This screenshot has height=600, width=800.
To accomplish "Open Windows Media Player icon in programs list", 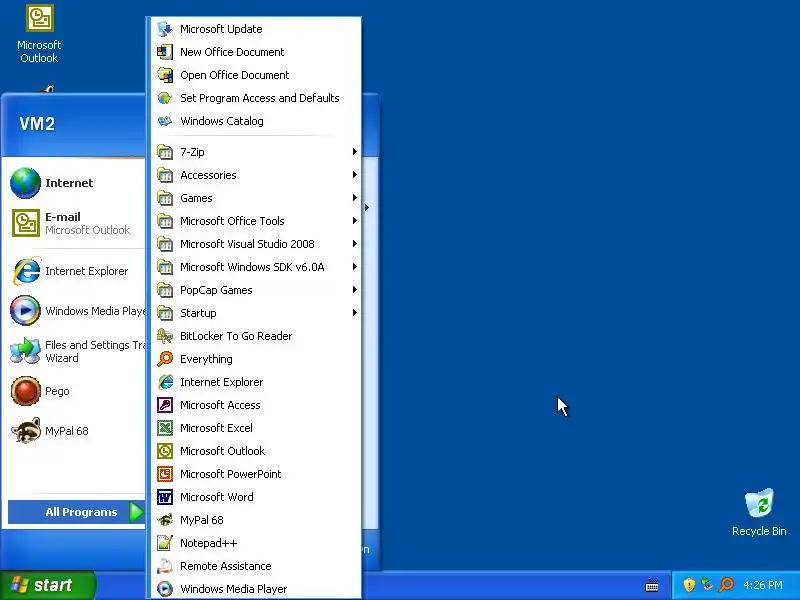I will (x=165, y=589).
